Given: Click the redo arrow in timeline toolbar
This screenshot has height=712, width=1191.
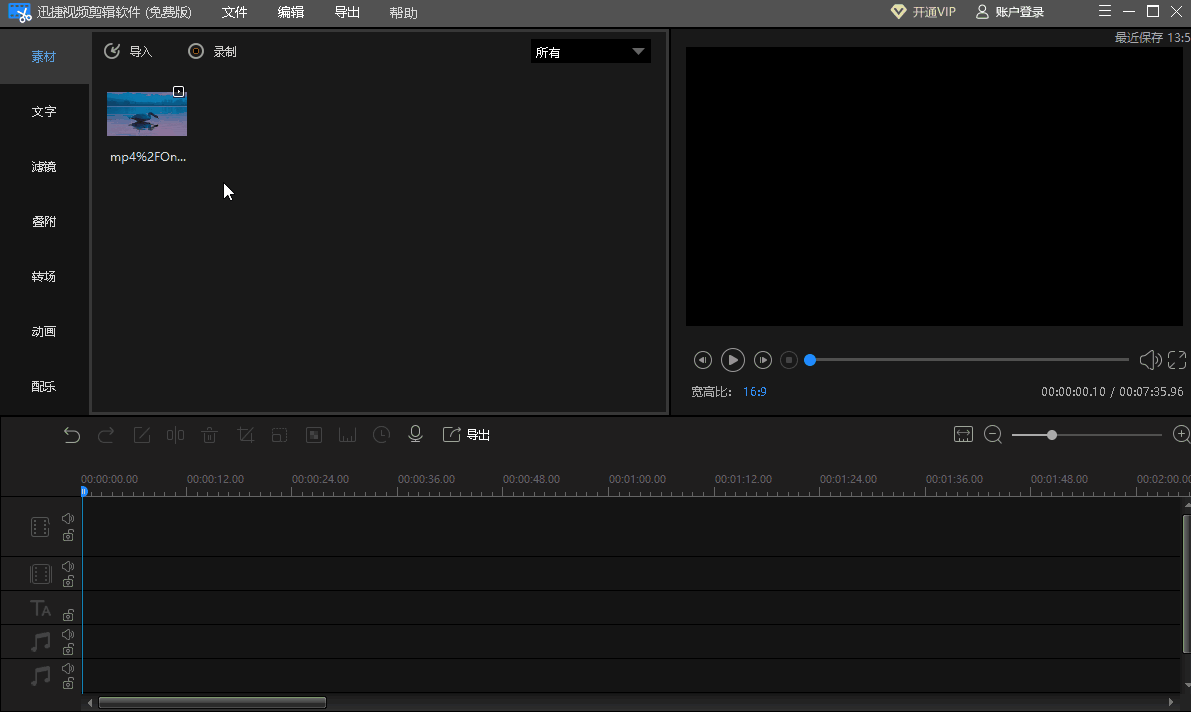Looking at the screenshot, I should [106, 435].
